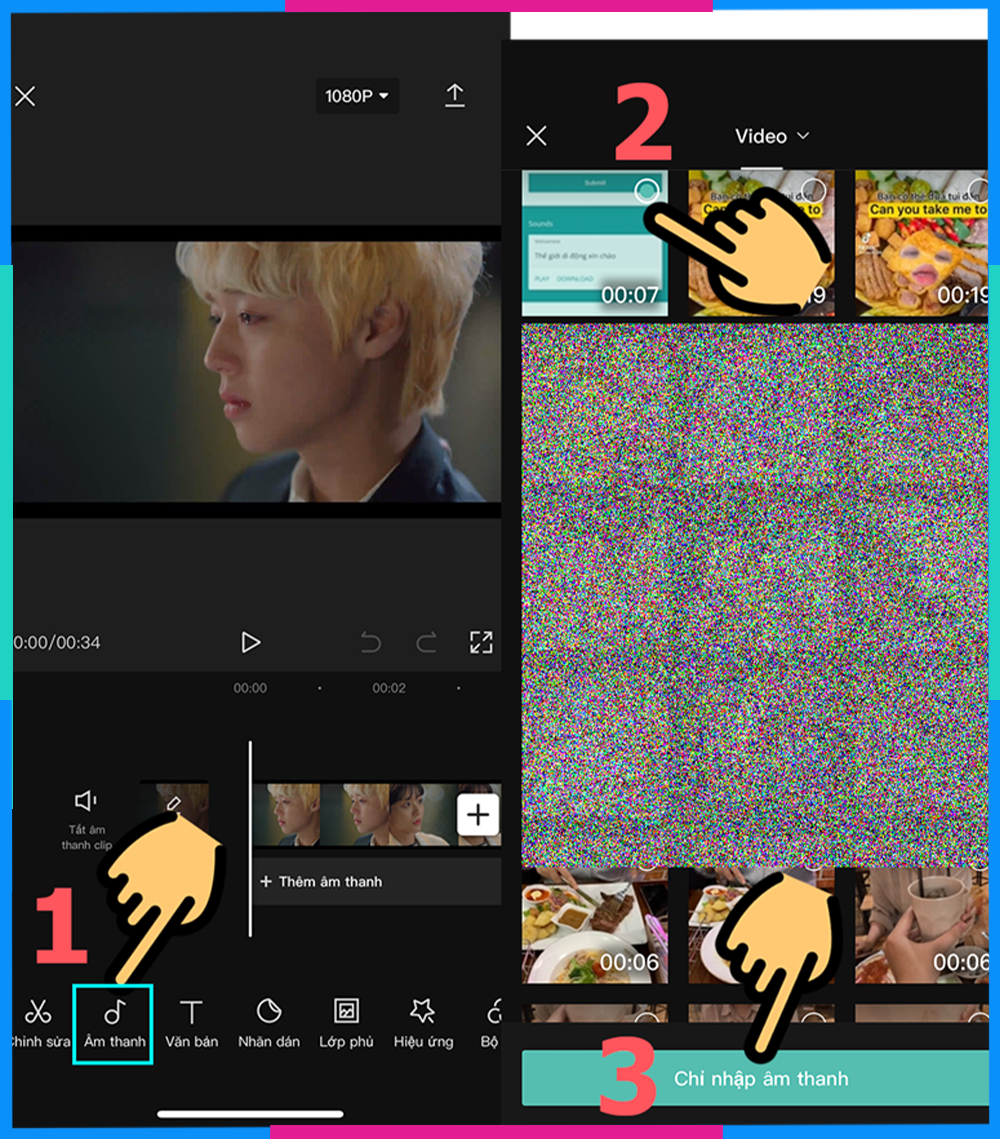Choose the rightmost food video with the 00:19 duration
Viewport: 1000px width, 1139px height.
[x=921, y=243]
